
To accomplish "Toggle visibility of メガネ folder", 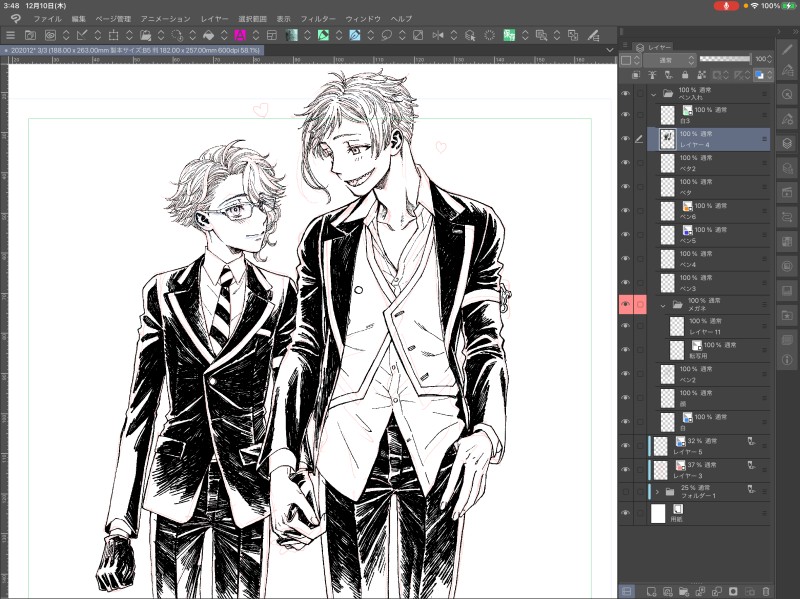I will coord(626,304).
